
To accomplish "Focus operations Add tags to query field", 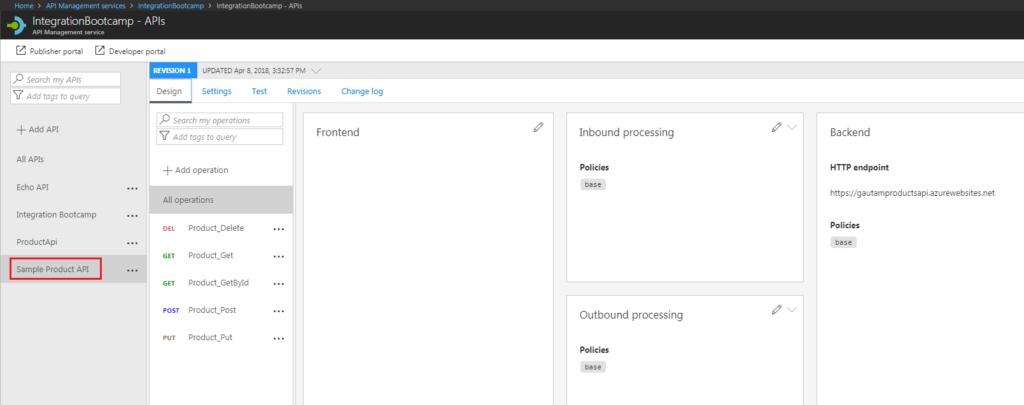I will pos(219,137).
